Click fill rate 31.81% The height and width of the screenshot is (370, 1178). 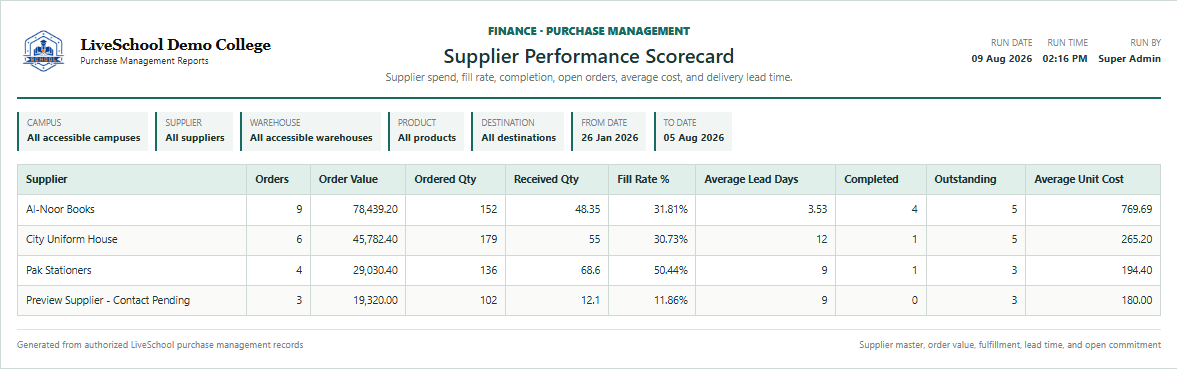(x=670, y=210)
